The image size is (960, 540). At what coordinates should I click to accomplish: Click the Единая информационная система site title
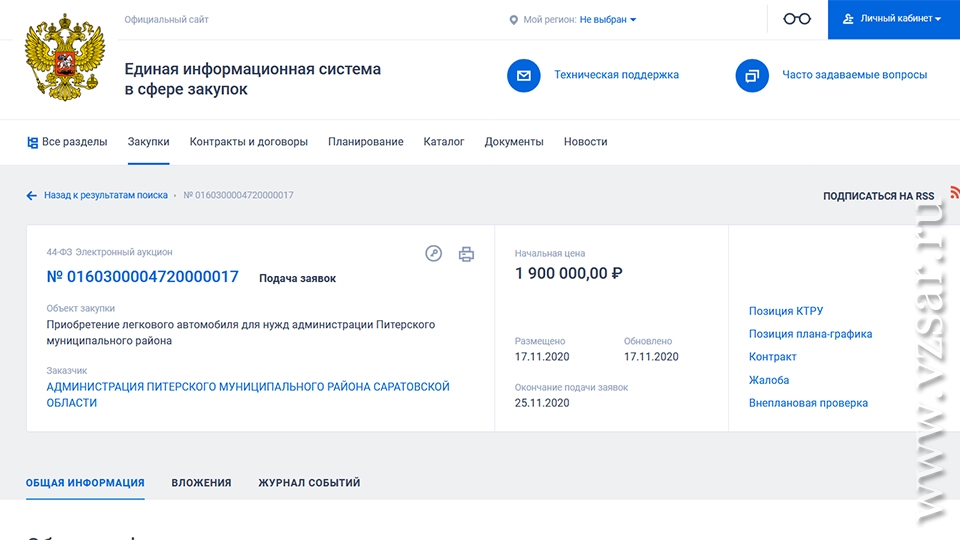pos(252,79)
